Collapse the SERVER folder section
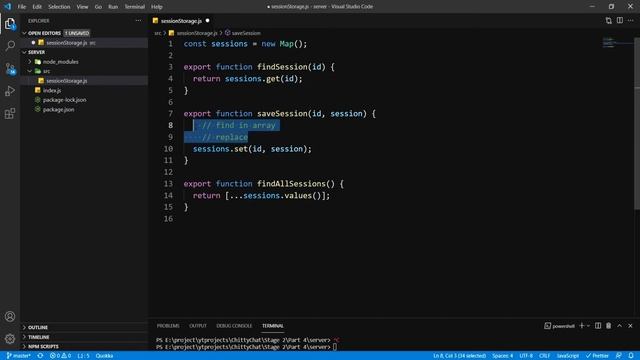 point(24,52)
